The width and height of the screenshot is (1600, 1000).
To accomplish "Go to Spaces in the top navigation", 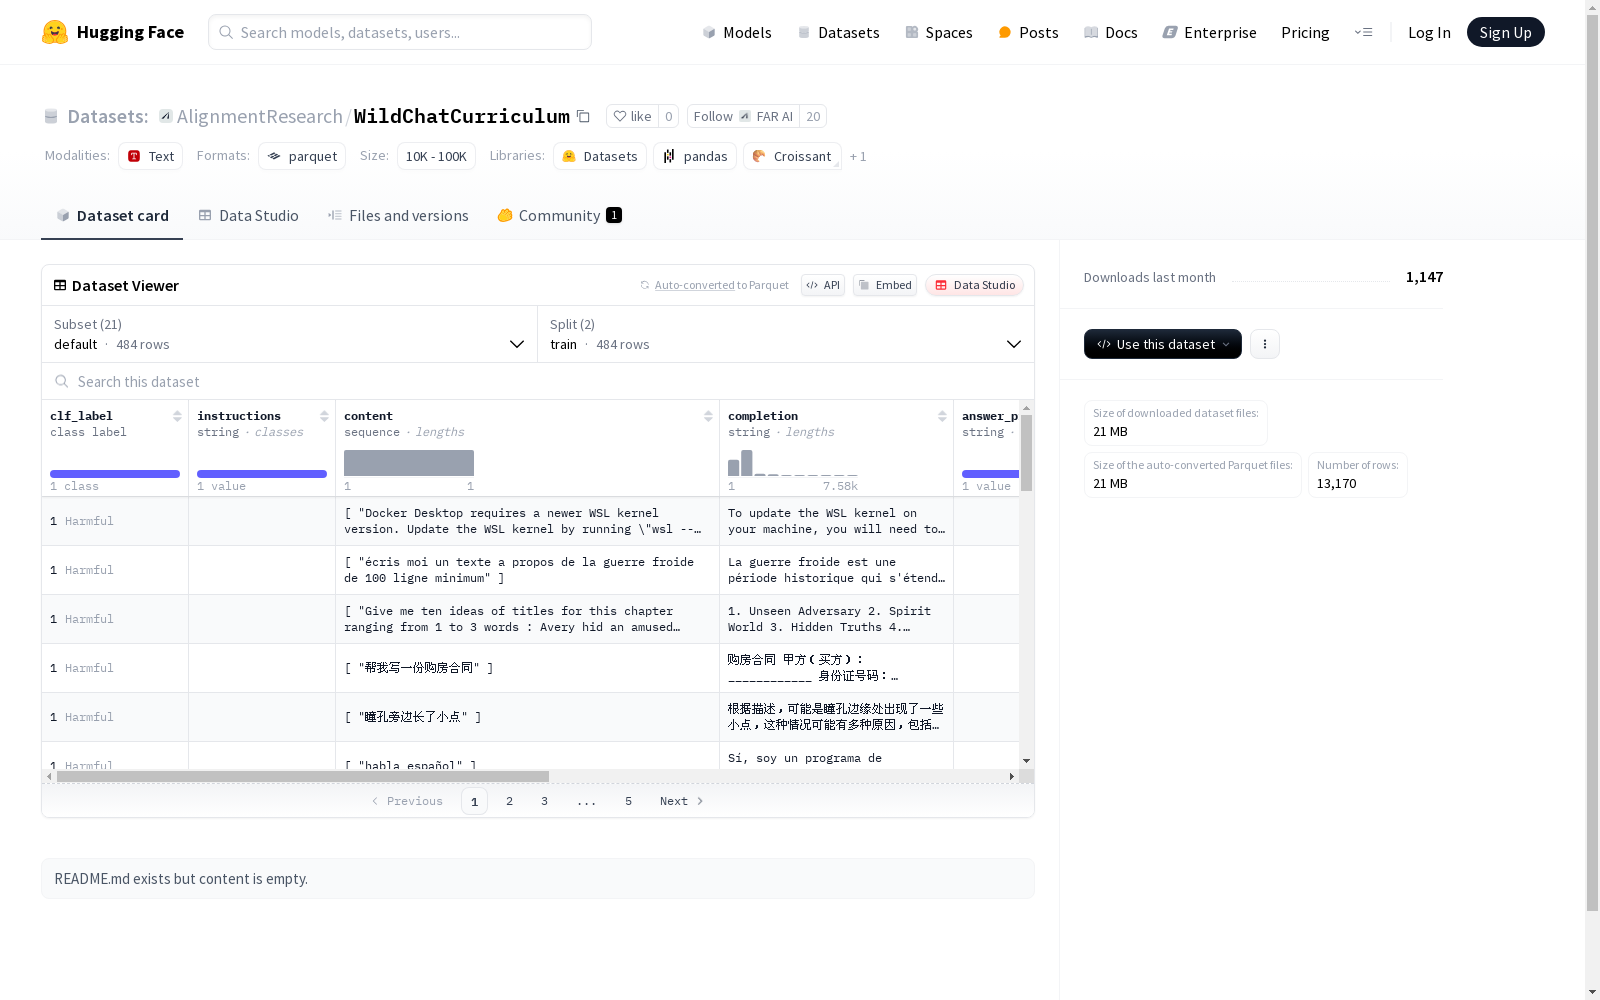I will point(939,32).
